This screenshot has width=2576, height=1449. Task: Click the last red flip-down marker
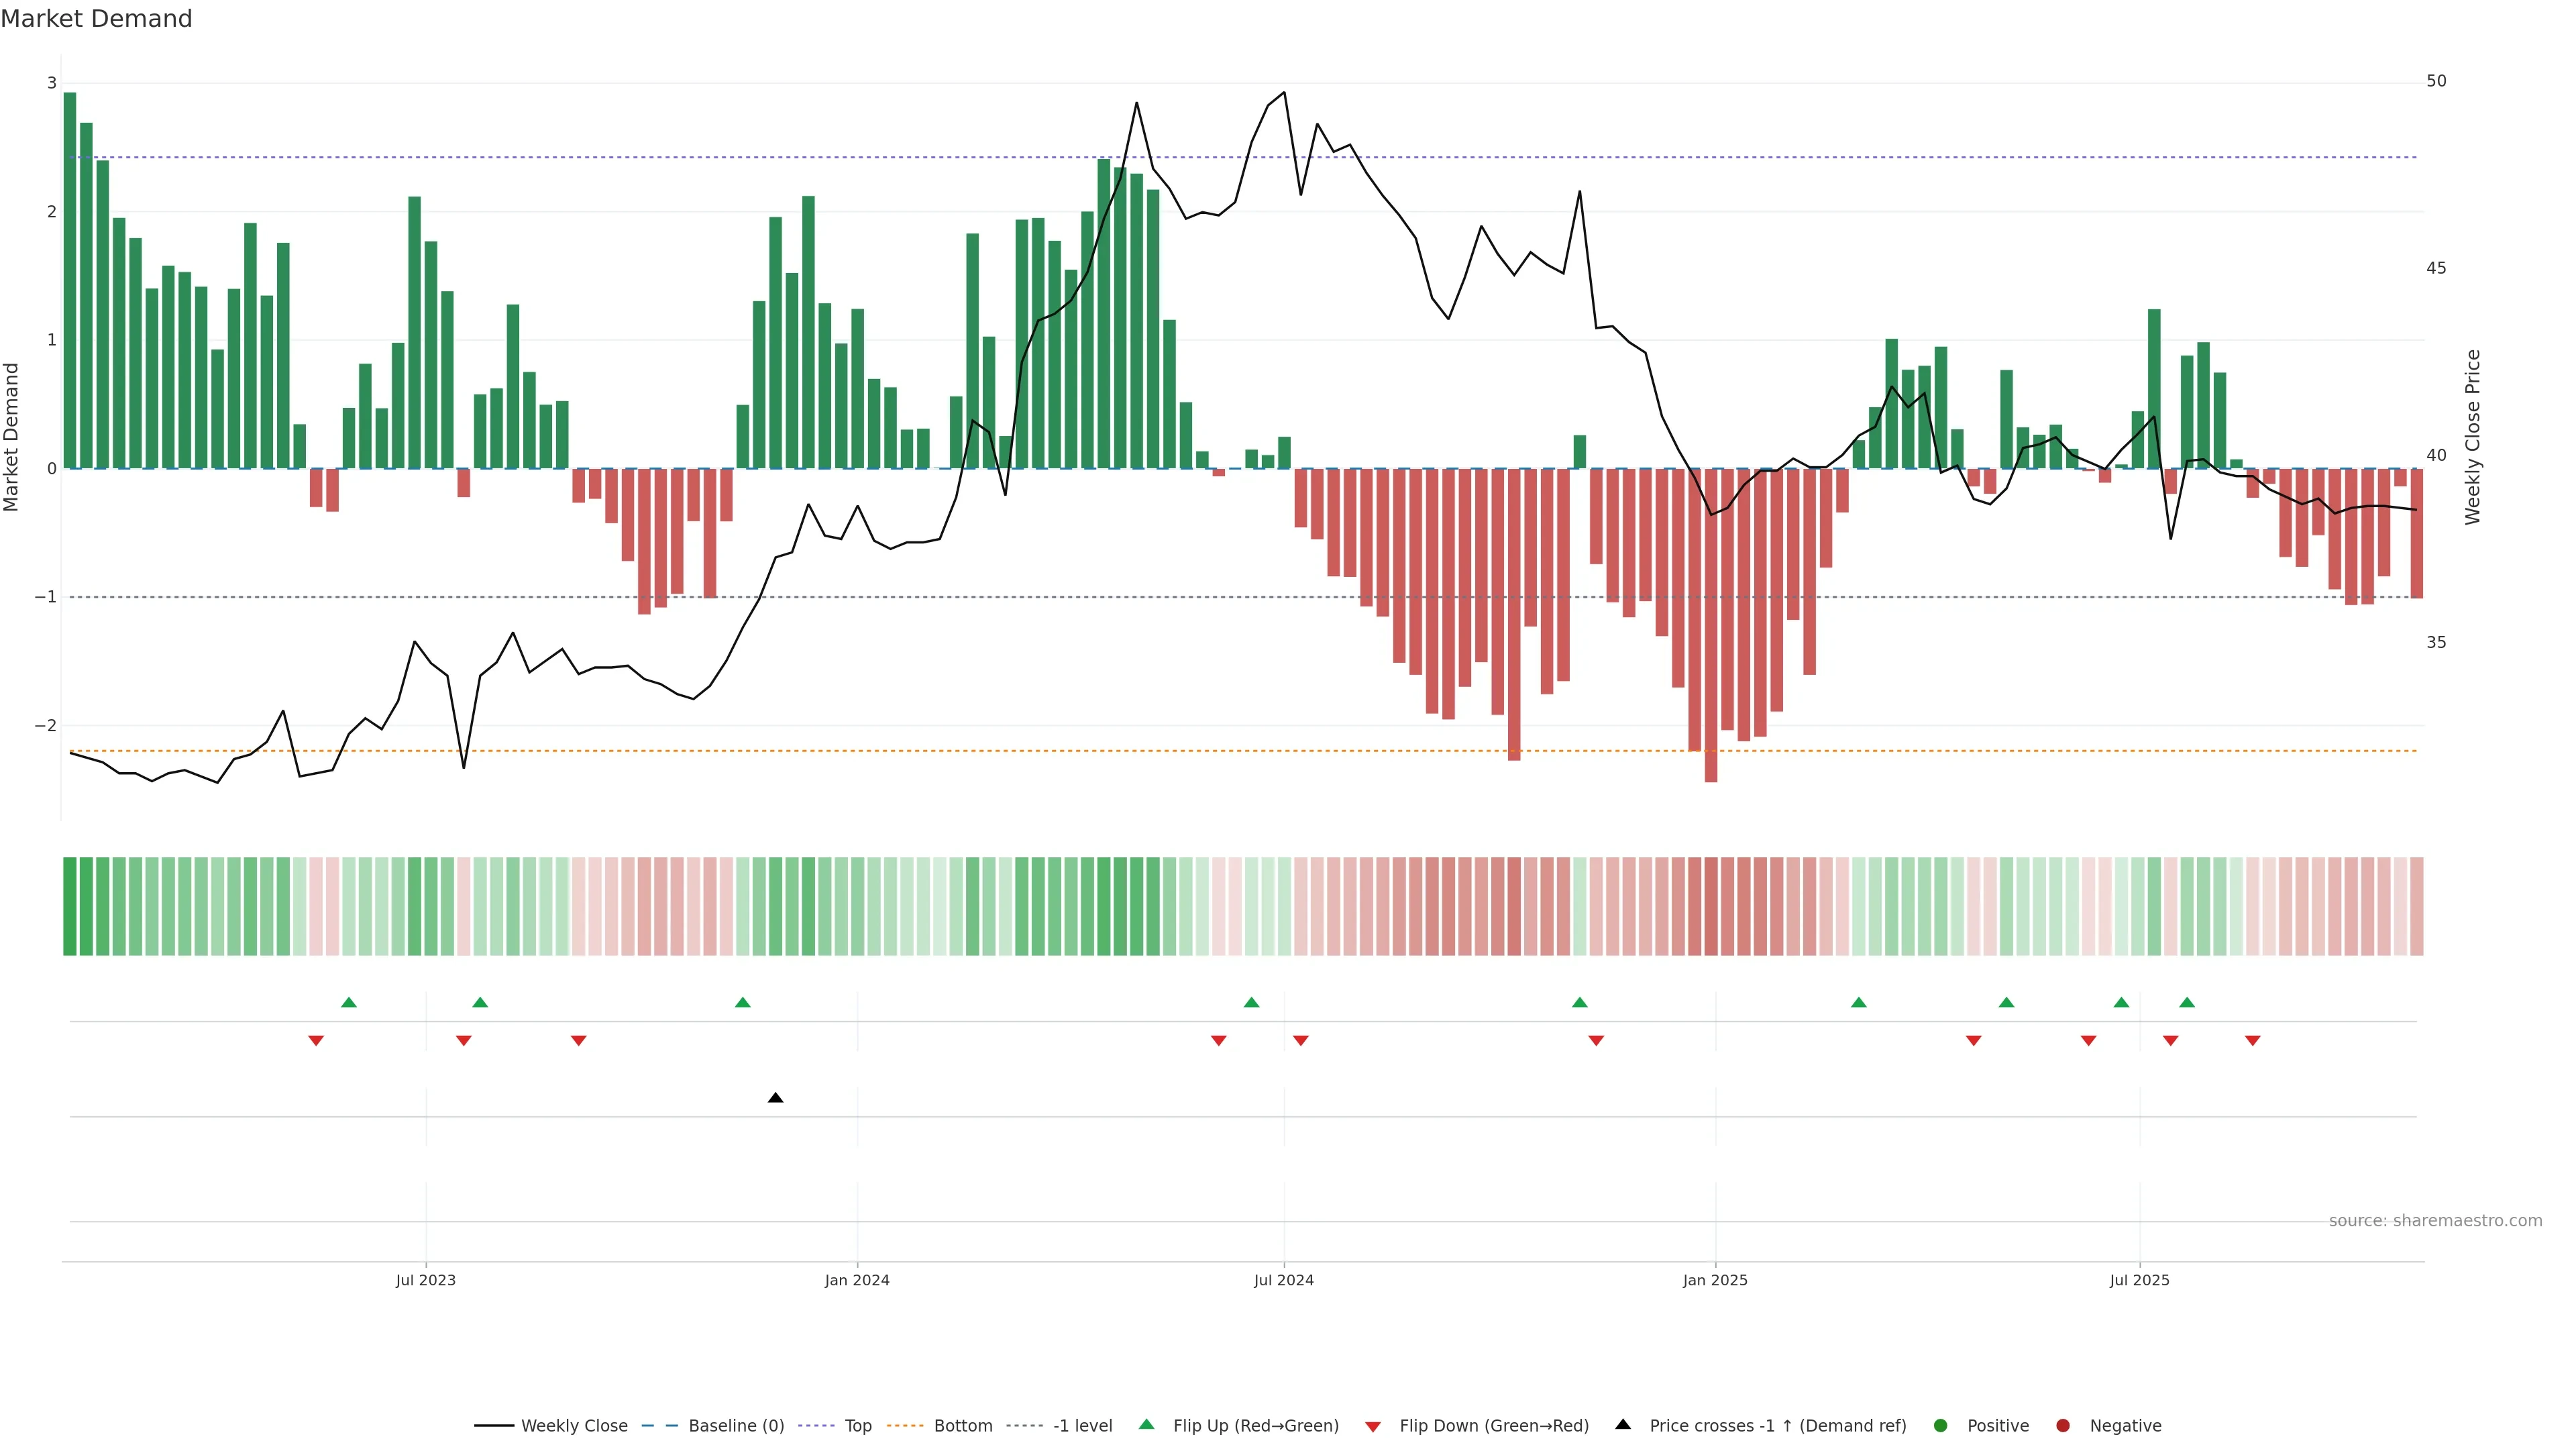pyautogui.click(x=2252, y=1041)
